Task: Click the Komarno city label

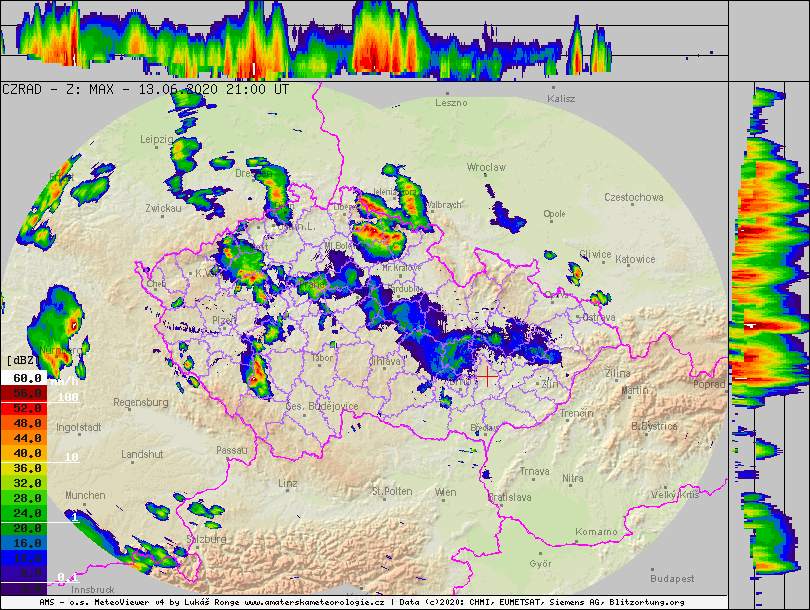Action: point(596,532)
